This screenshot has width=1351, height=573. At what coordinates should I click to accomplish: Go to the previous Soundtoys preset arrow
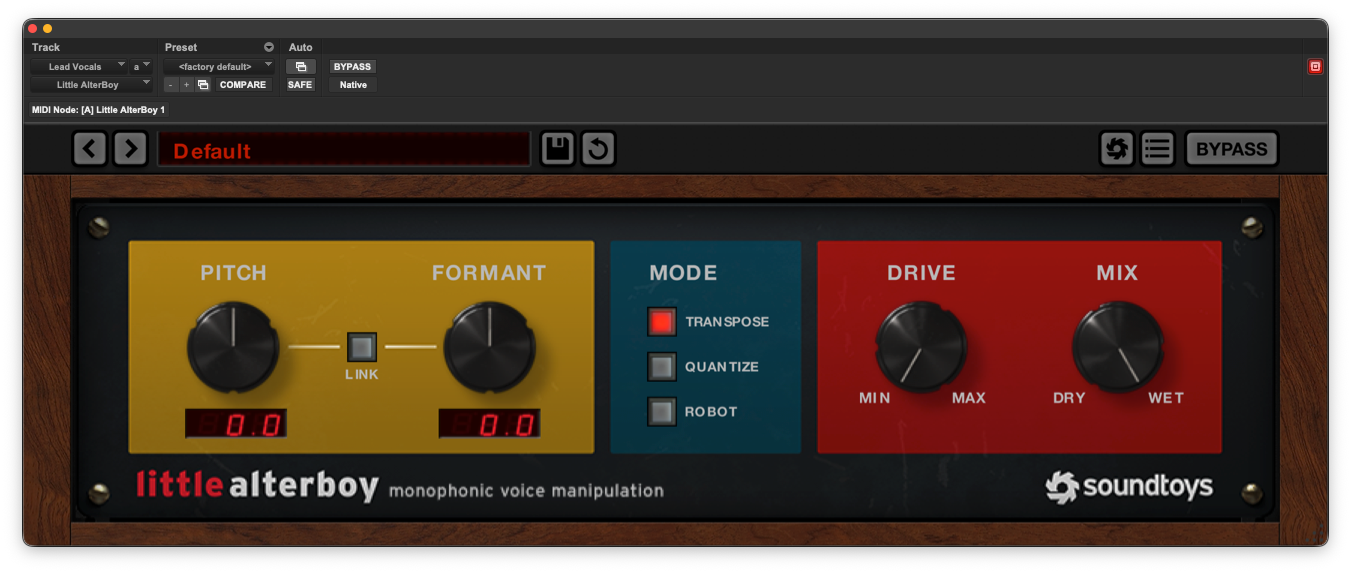(x=90, y=149)
